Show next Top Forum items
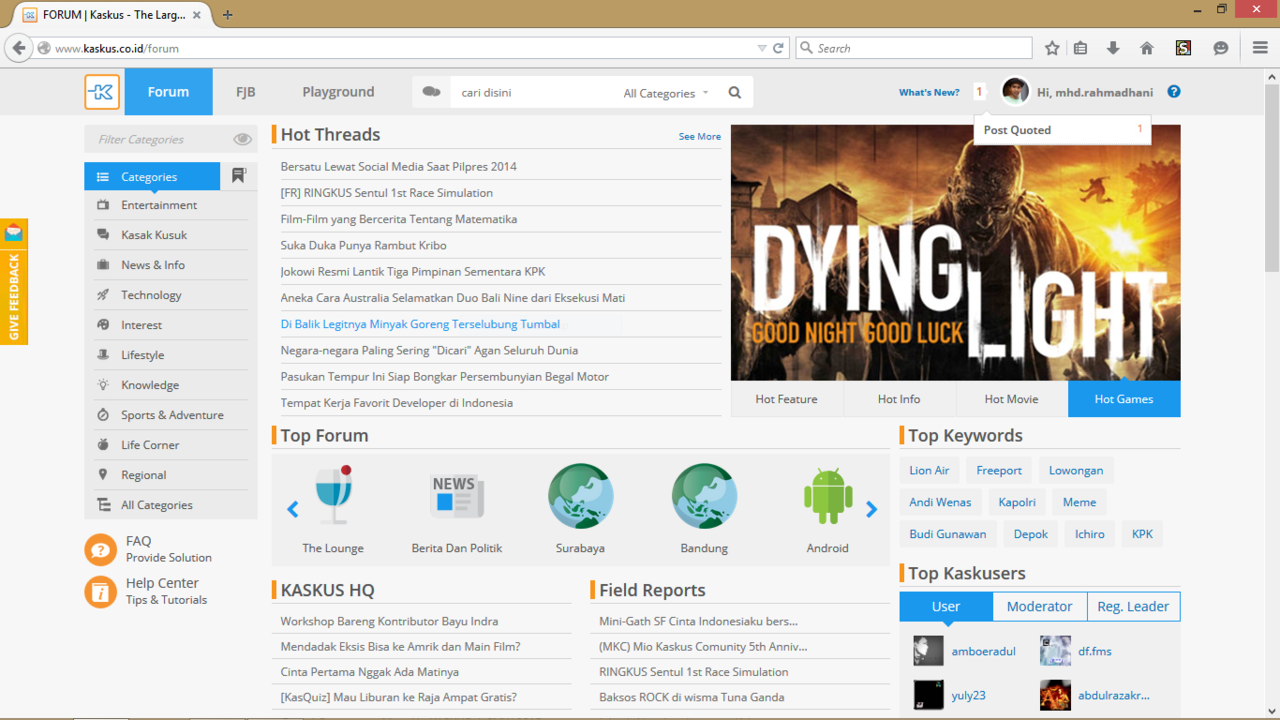The width and height of the screenshot is (1280, 720). [x=871, y=509]
